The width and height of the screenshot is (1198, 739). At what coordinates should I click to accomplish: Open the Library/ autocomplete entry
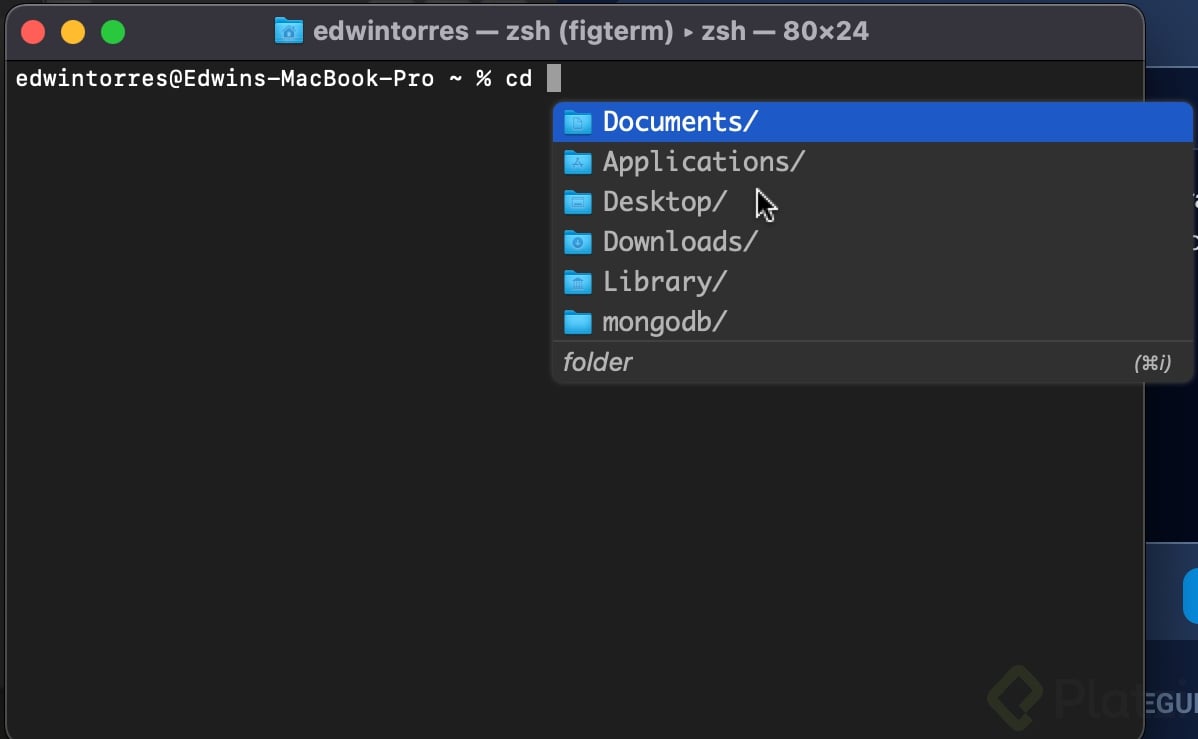pos(664,282)
